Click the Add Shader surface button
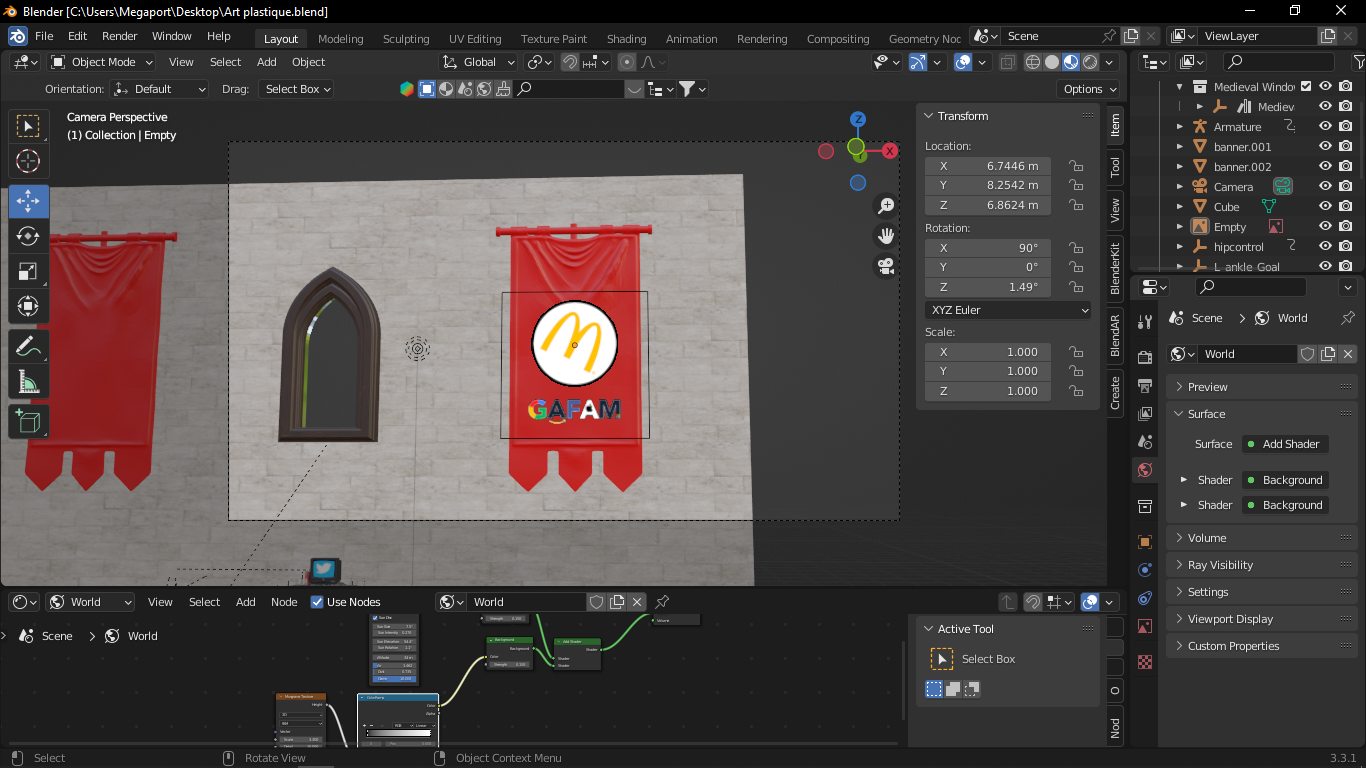The image size is (1366, 768). [x=1285, y=444]
